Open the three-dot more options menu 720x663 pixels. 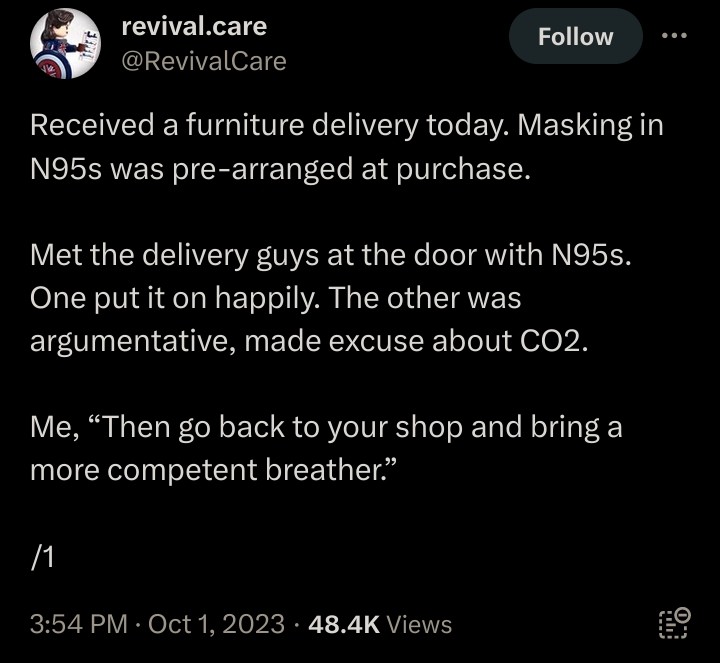(675, 36)
